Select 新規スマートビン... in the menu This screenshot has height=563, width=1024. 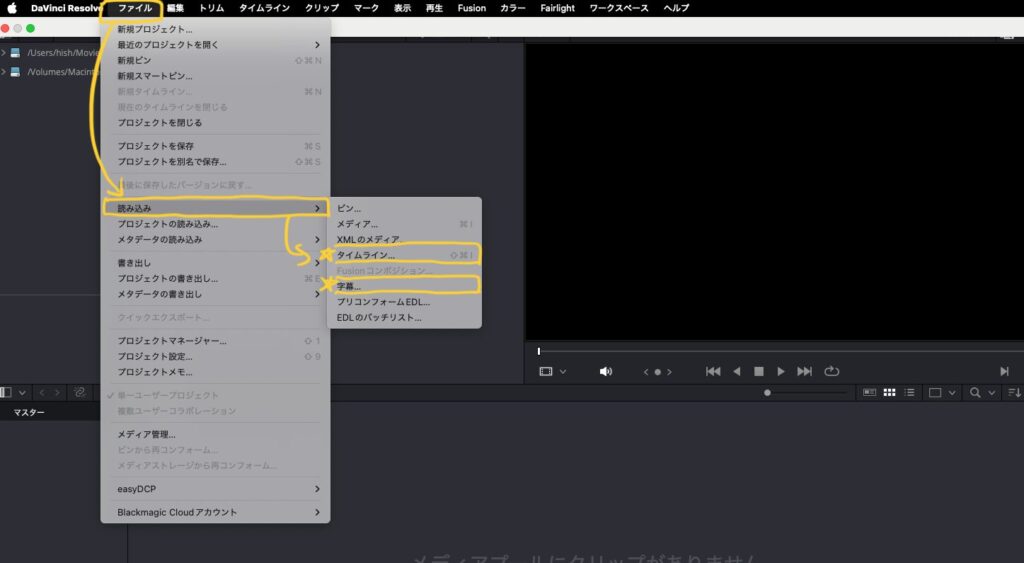(x=216, y=76)
